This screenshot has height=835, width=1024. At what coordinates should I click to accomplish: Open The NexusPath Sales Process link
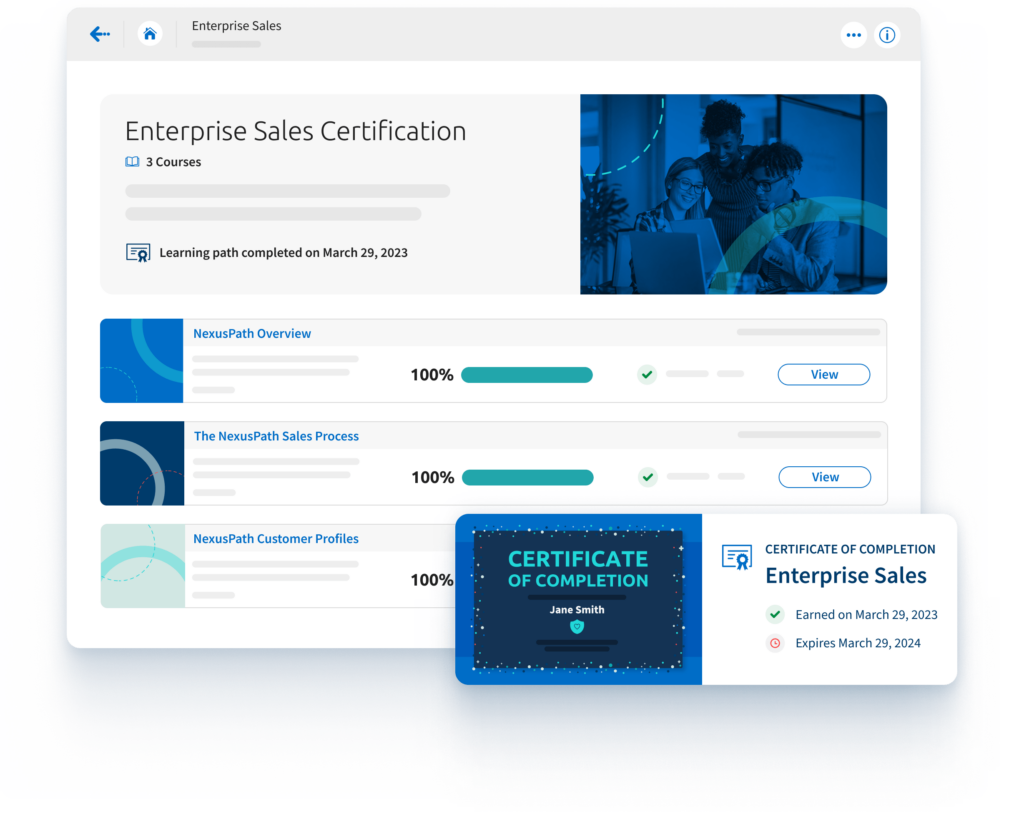[x=276, y=436]
